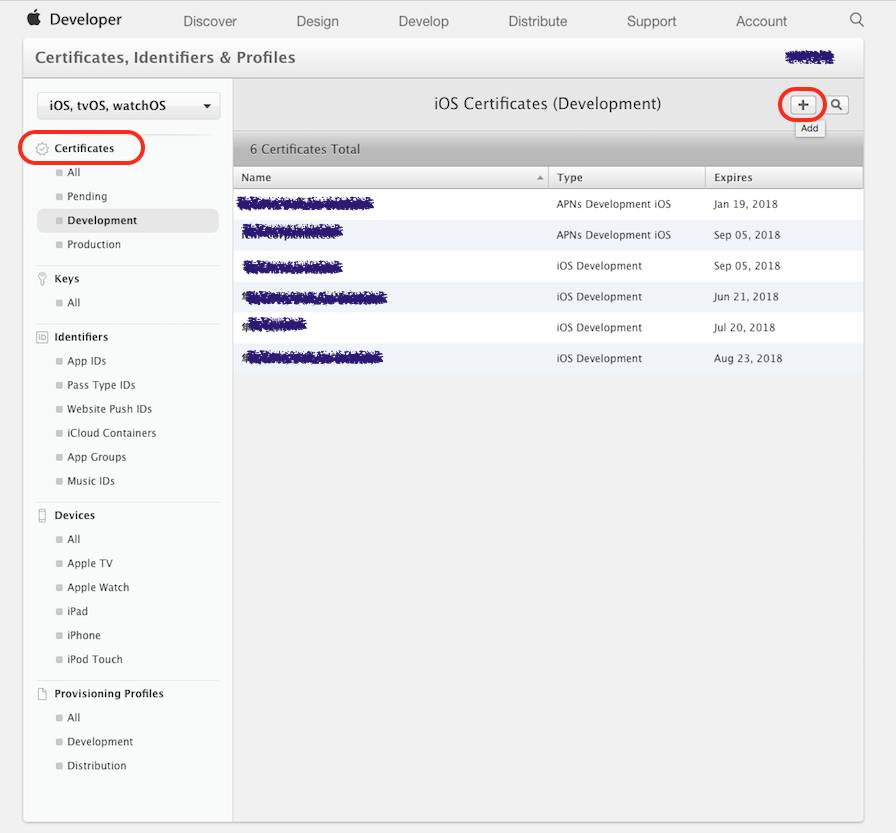Select Development under Certificates
The image size is (896, 833).
point(128,221)
